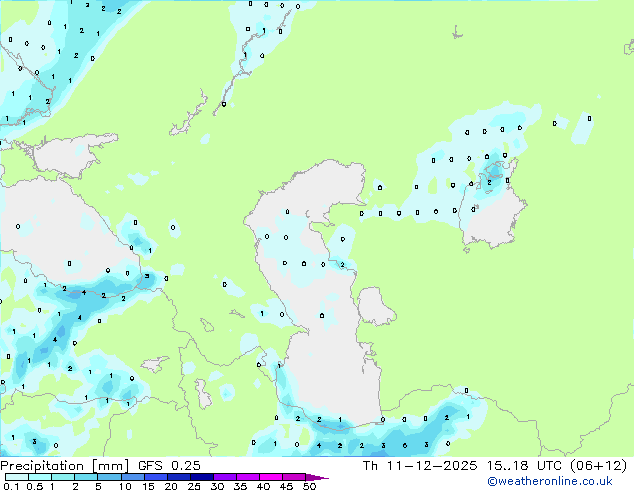The width and height of the screenshot is (634, 490).
Task: Pick the magenta 40–45 mm legend swatch
Action: coord(271,477)
